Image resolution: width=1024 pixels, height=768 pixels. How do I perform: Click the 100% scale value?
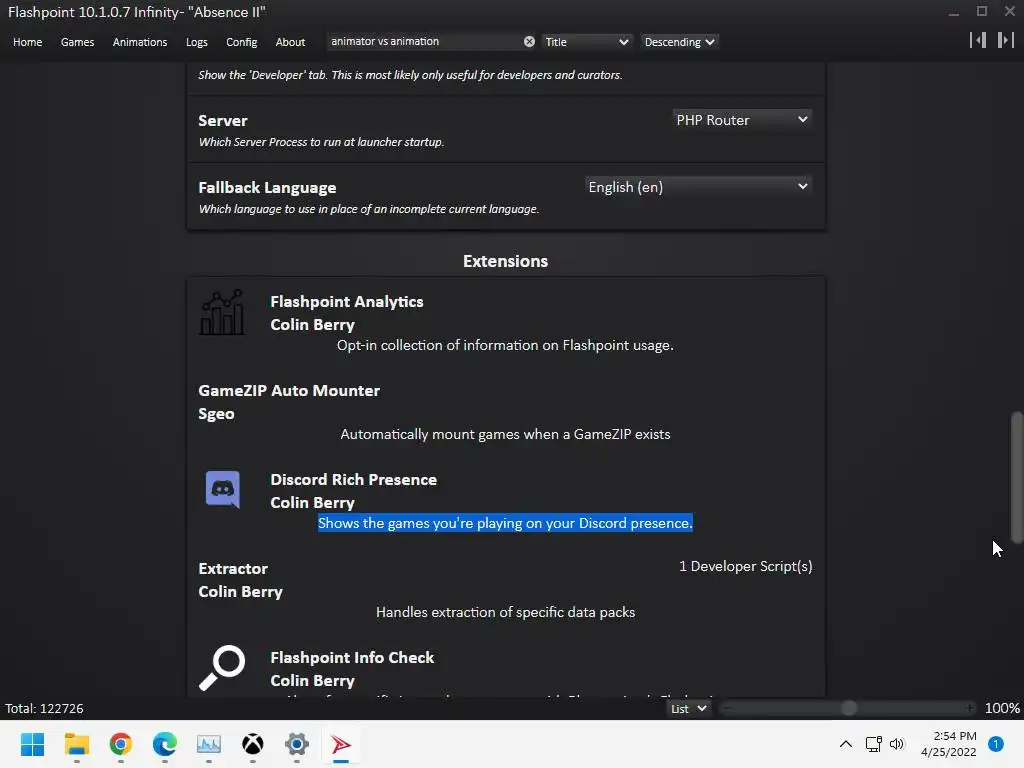(x=1002, y=709)
